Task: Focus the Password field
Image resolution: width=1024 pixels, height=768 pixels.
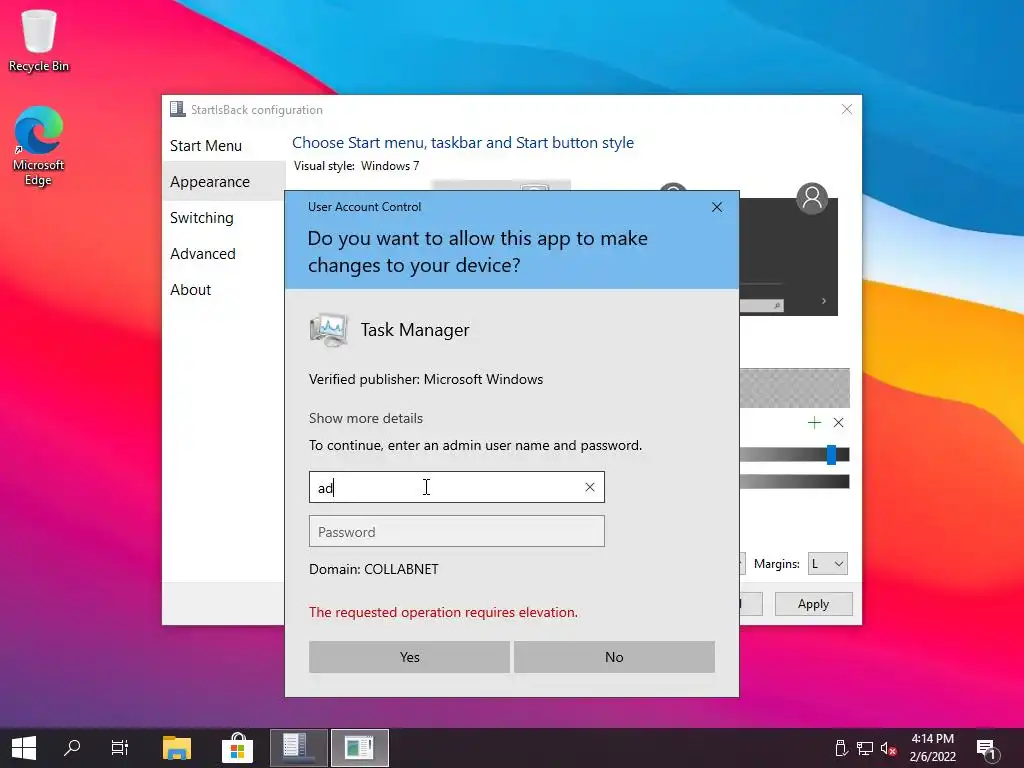Action: pyautogui.click(x=456, y=532)
